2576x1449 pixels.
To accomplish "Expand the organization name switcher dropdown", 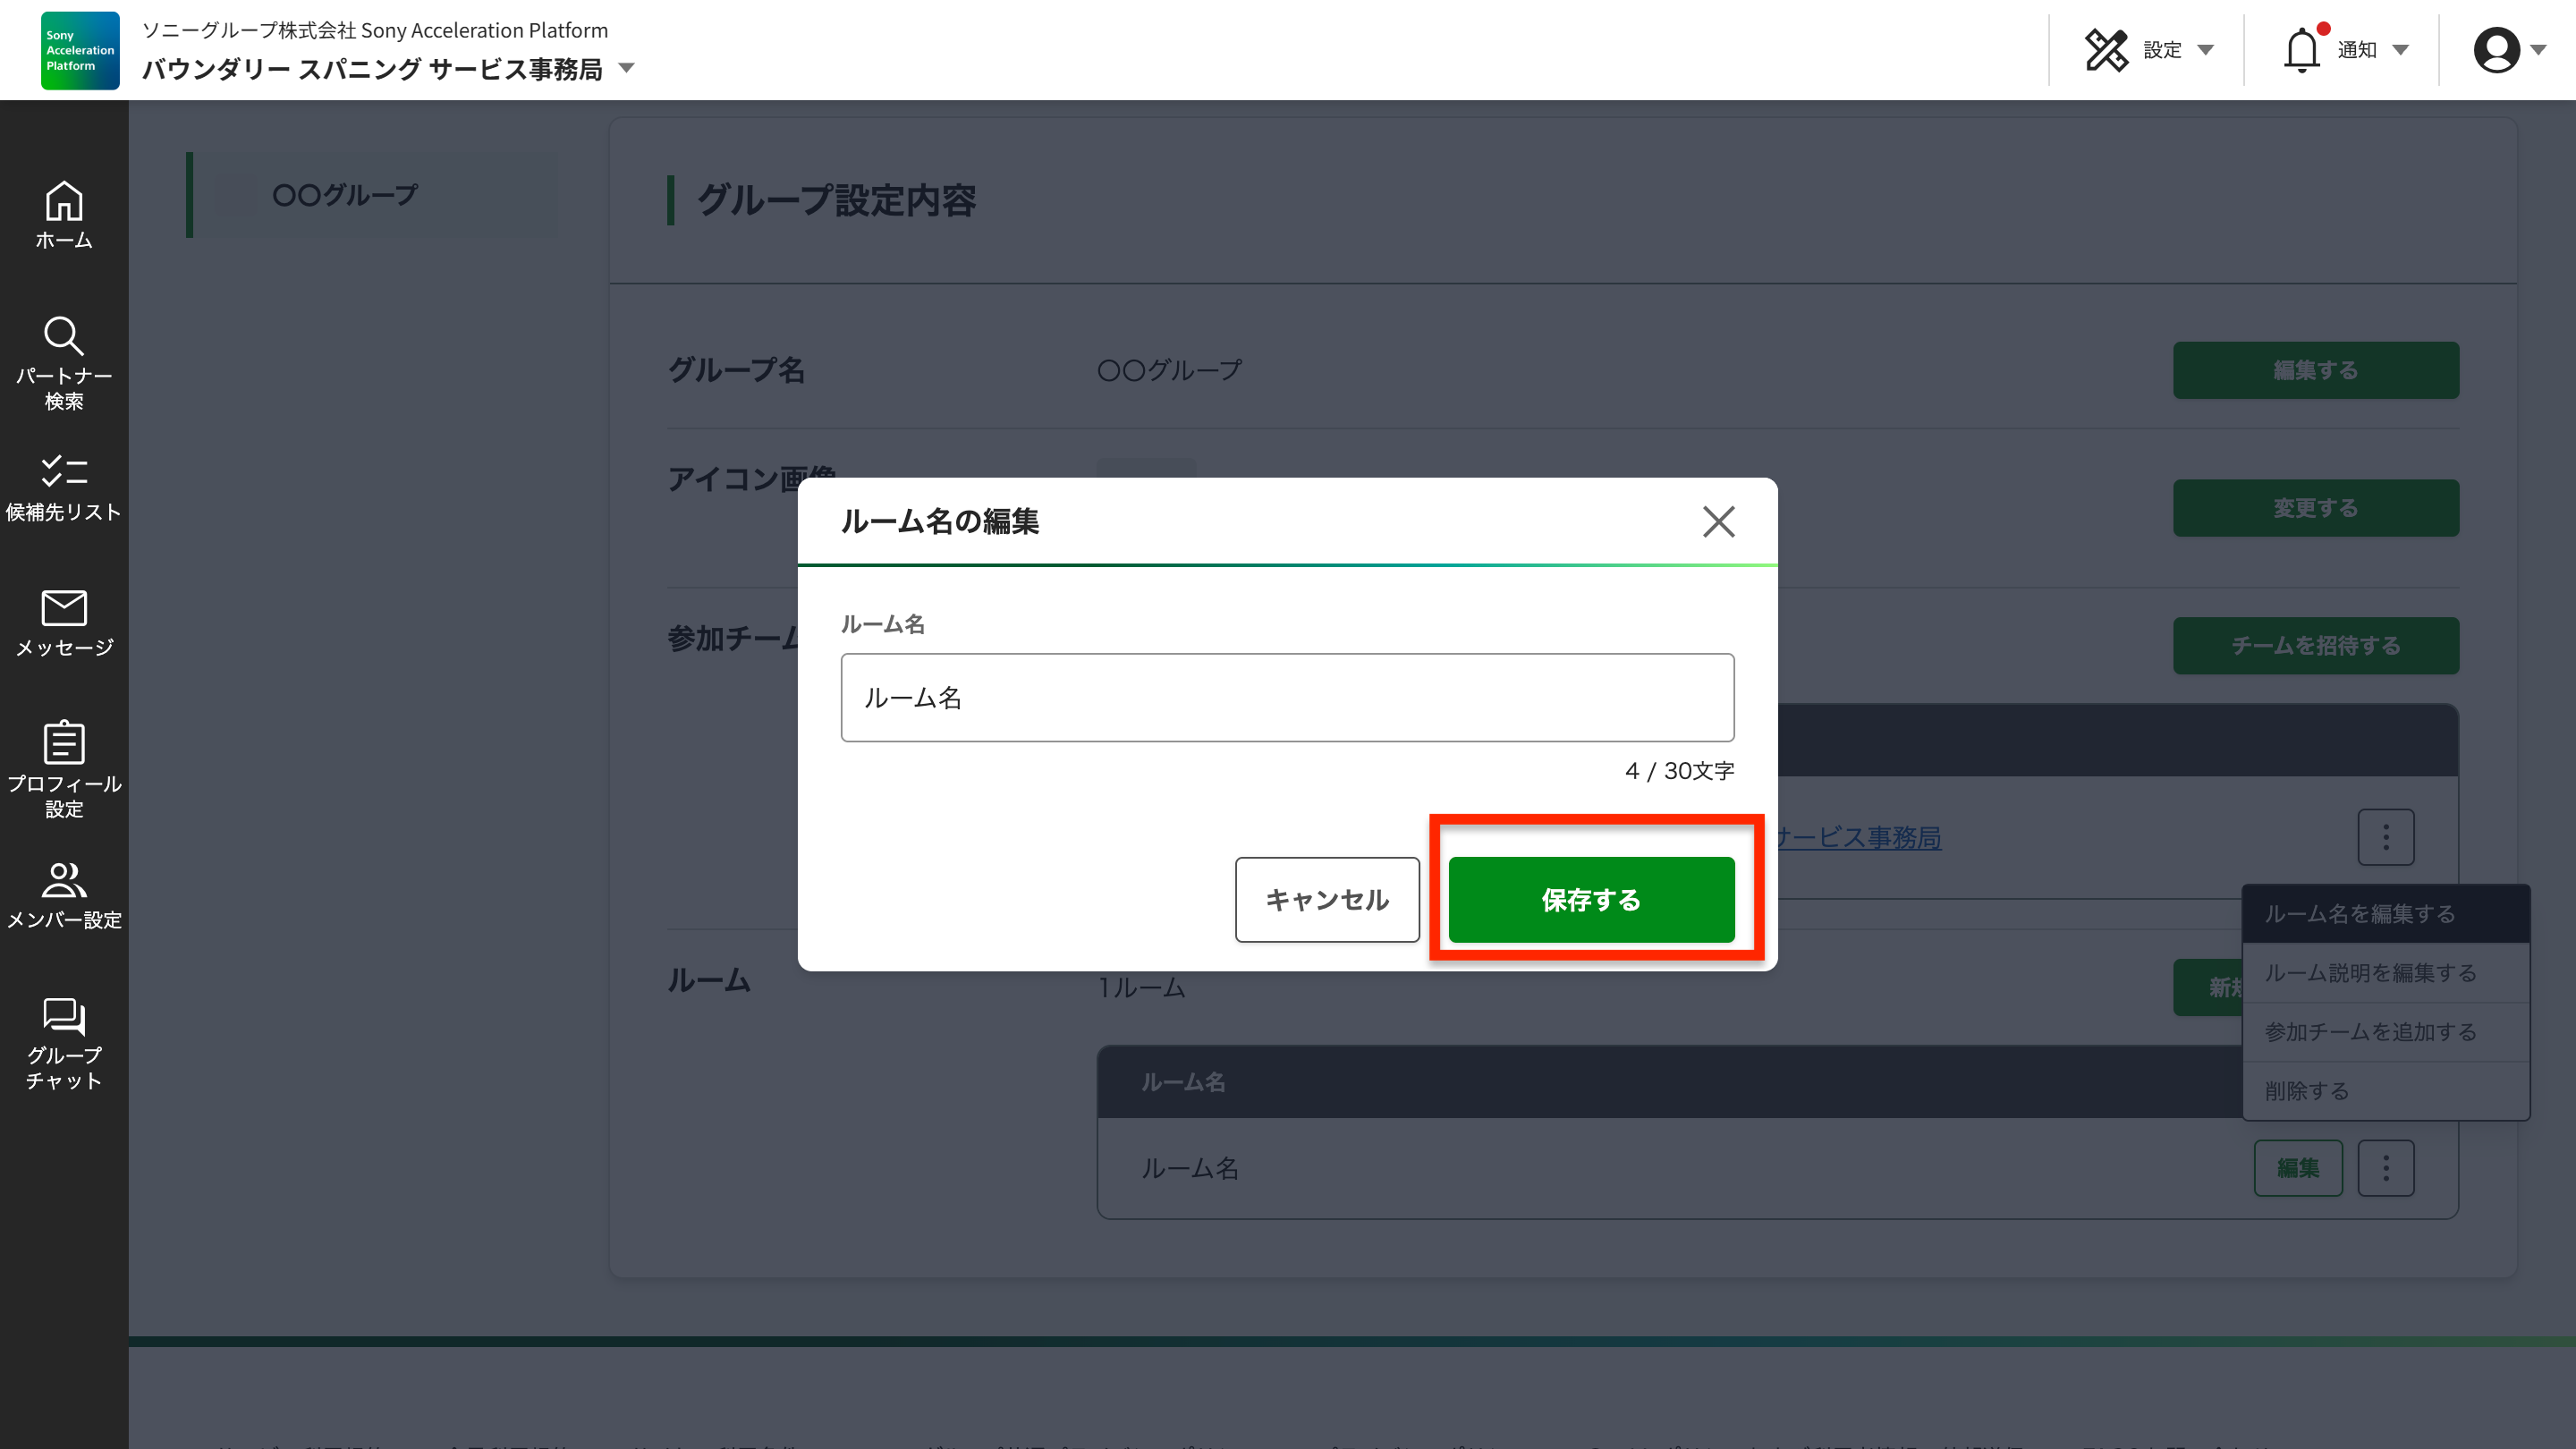I will click(627, 69).
